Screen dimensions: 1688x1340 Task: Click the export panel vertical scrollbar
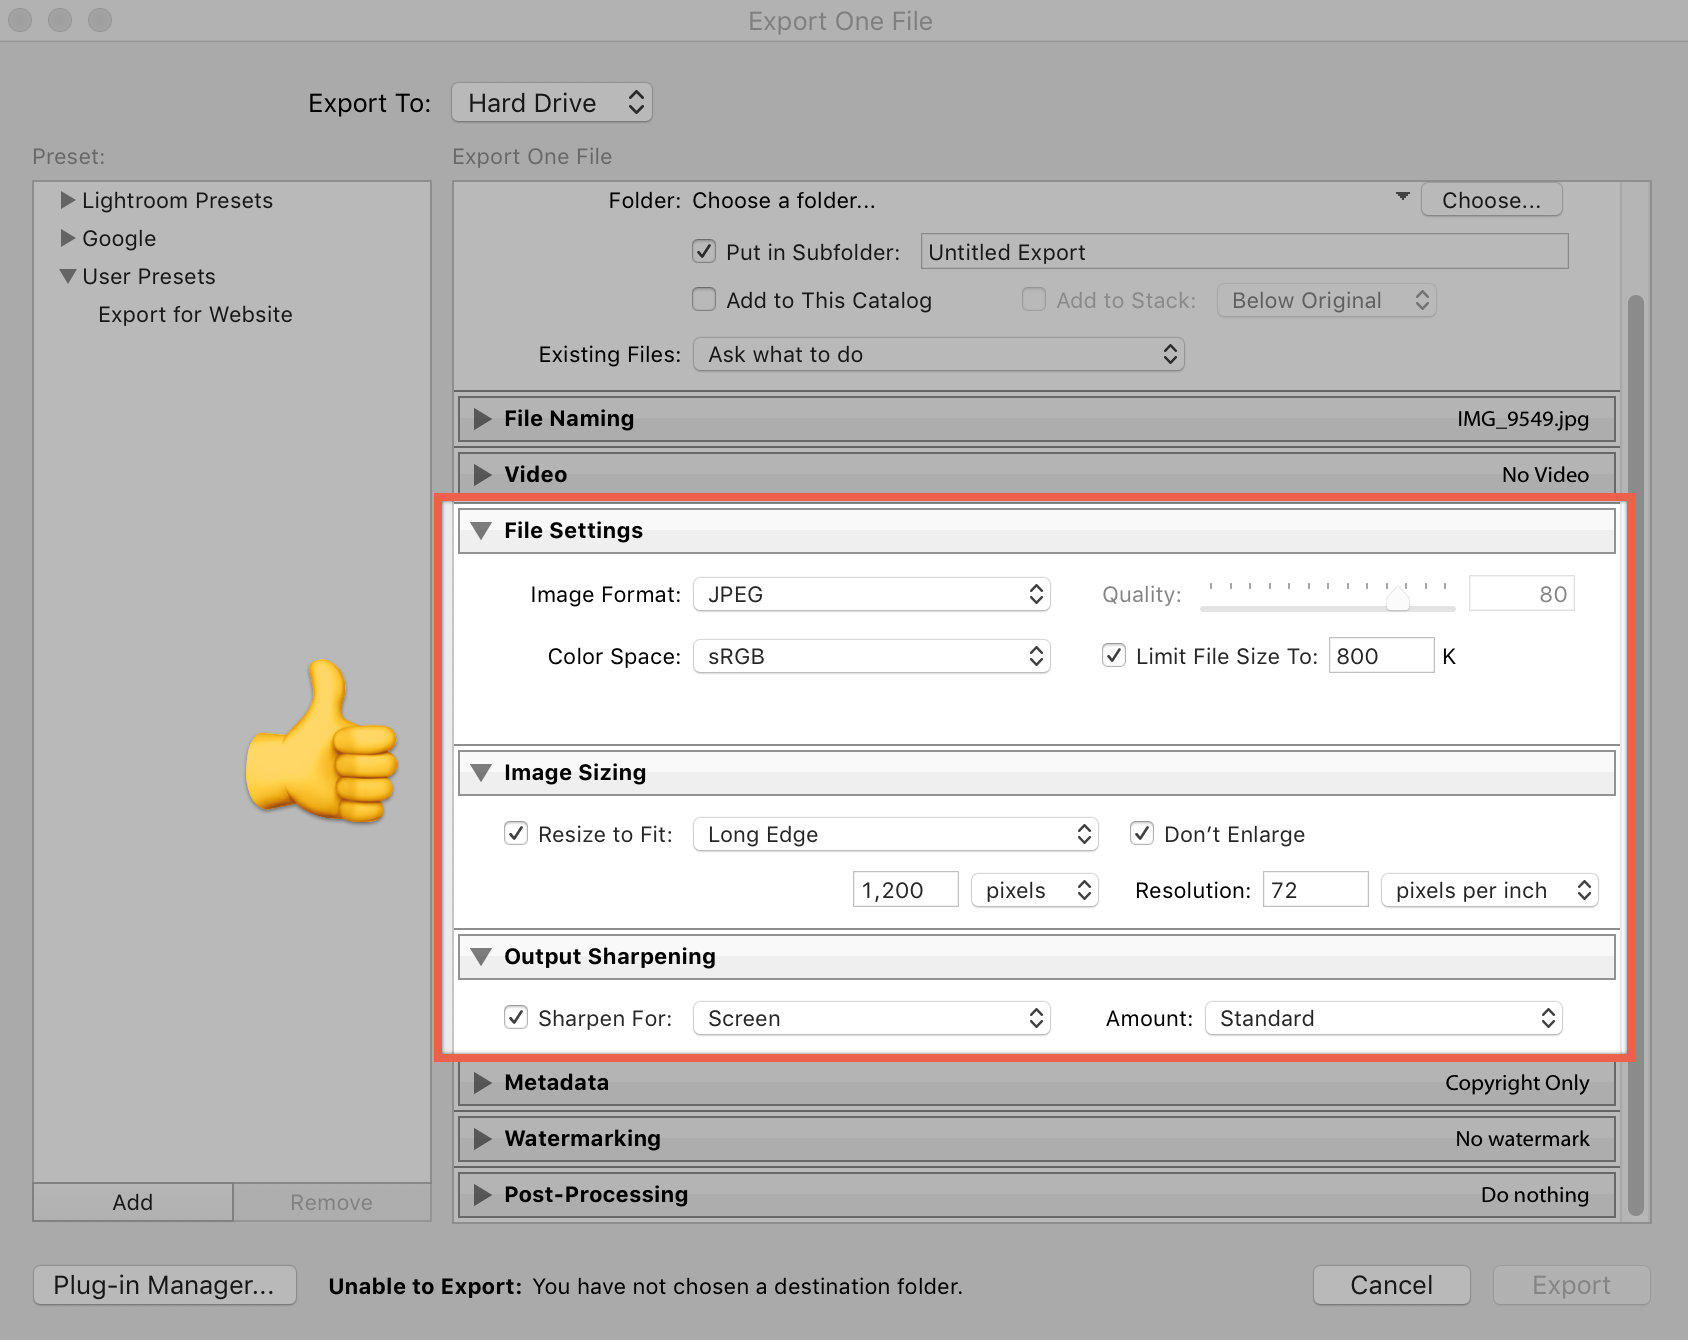(1635, 754)
